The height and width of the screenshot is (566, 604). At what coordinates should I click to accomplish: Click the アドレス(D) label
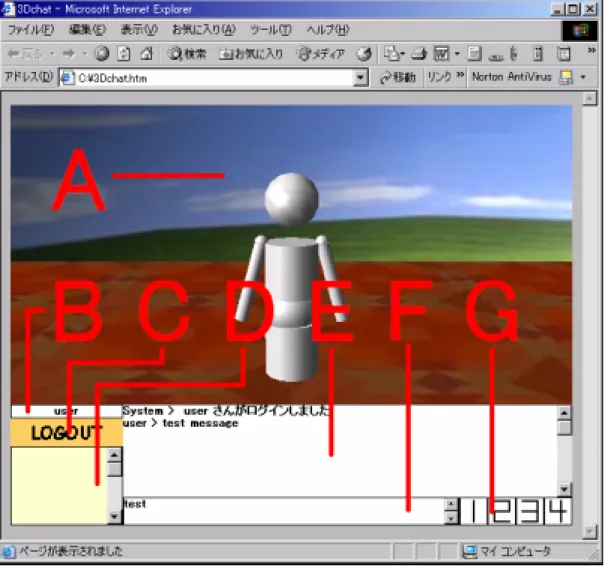[x=29, y=77]
